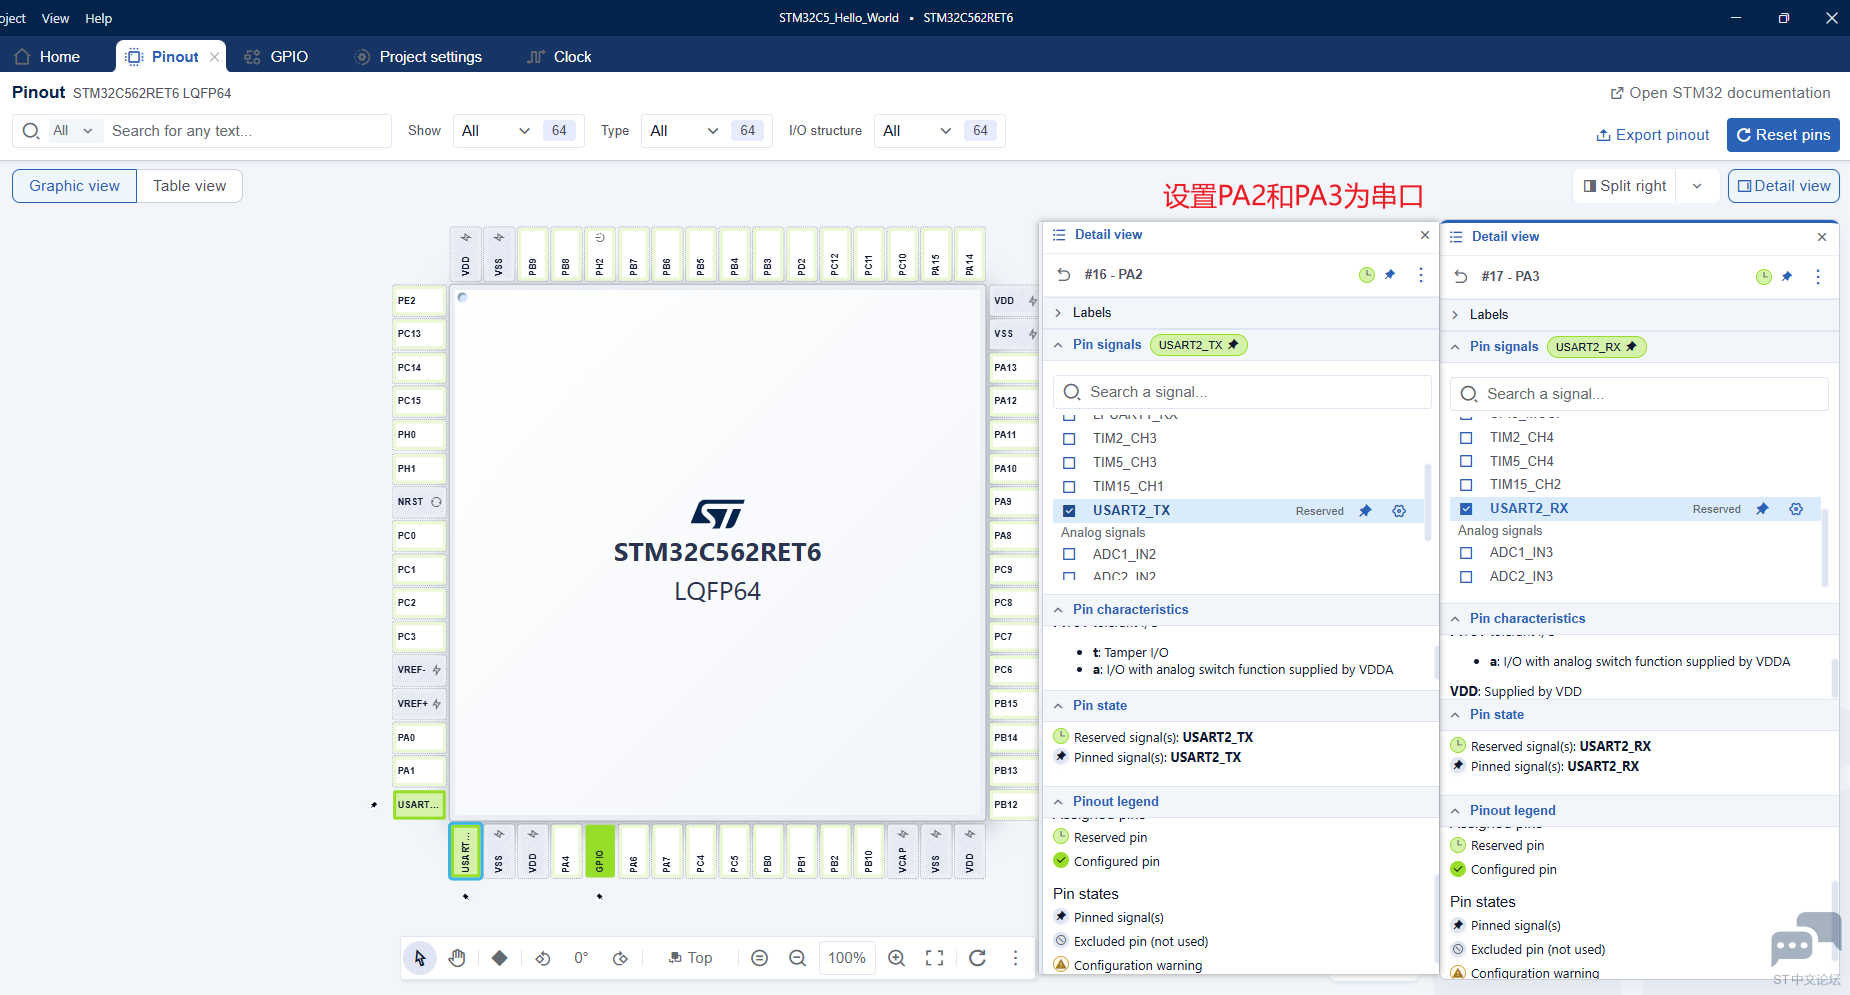Screen dimensions: 1850x995
Task: Rotate the chip counter-clockwise
Action: [x=543, y=958]
